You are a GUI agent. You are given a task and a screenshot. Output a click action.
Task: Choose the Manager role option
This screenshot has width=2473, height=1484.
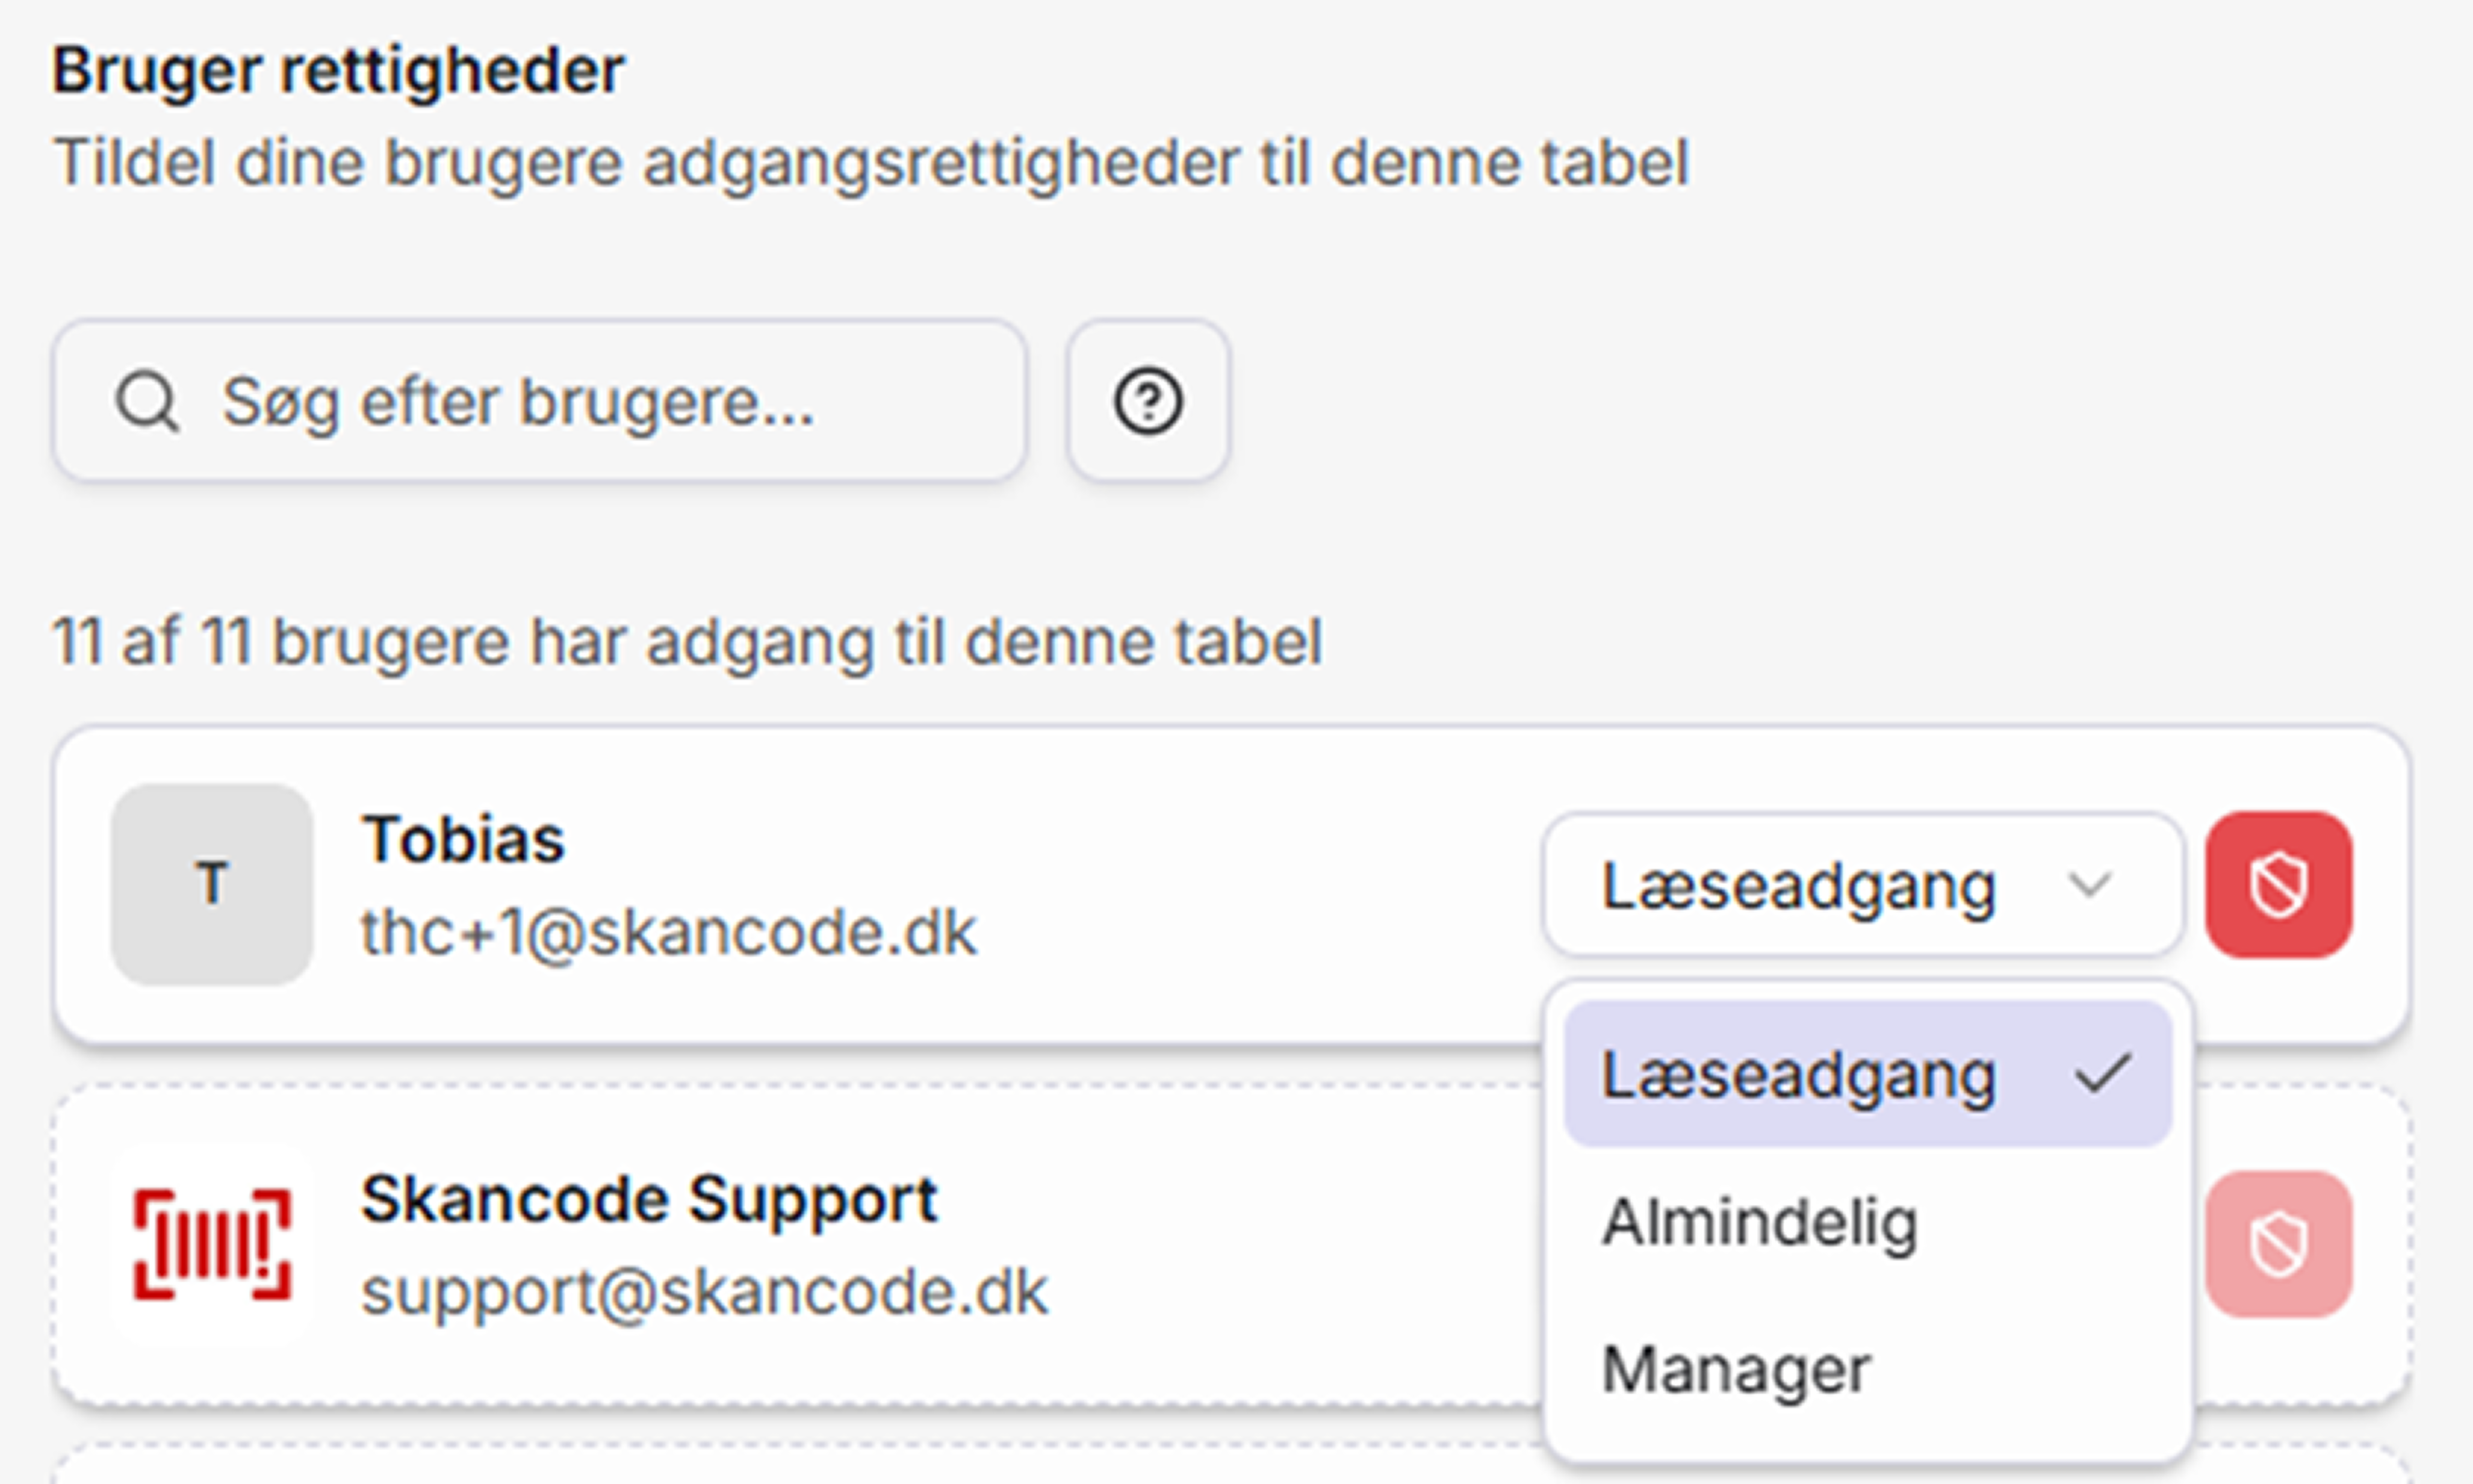1736,1369
